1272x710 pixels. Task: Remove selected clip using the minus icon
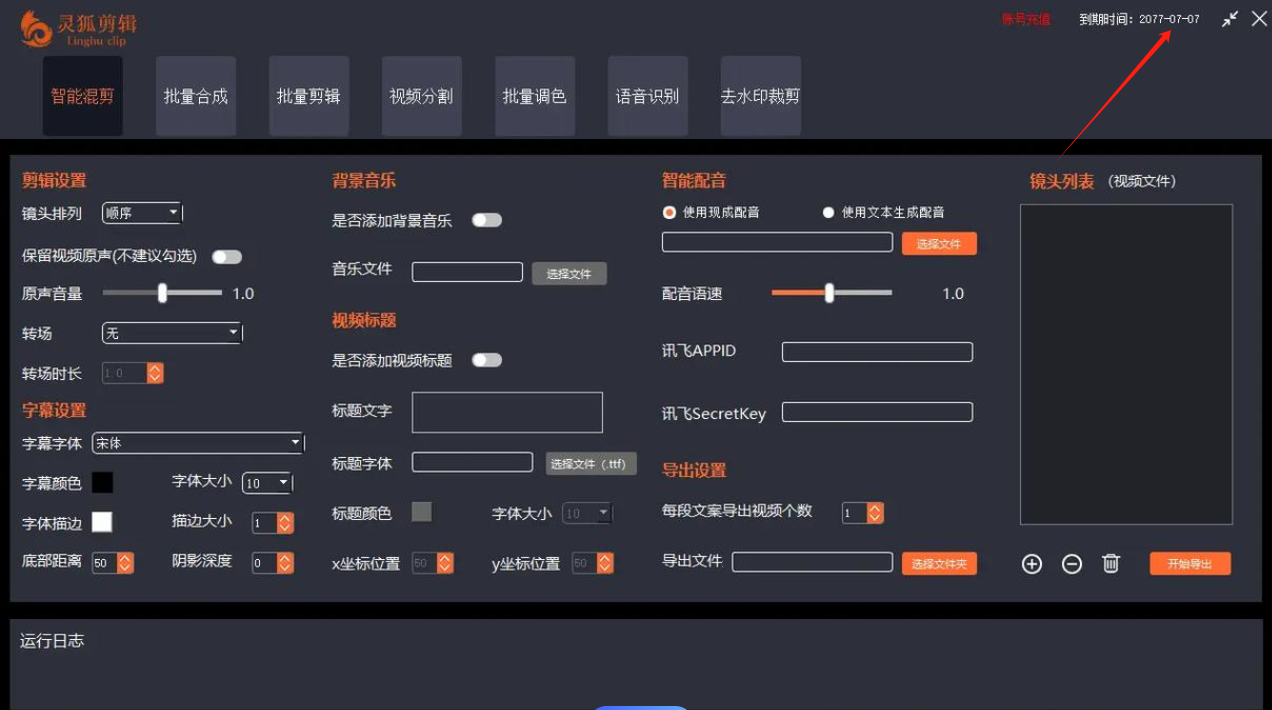click(x=1071, y=563)
